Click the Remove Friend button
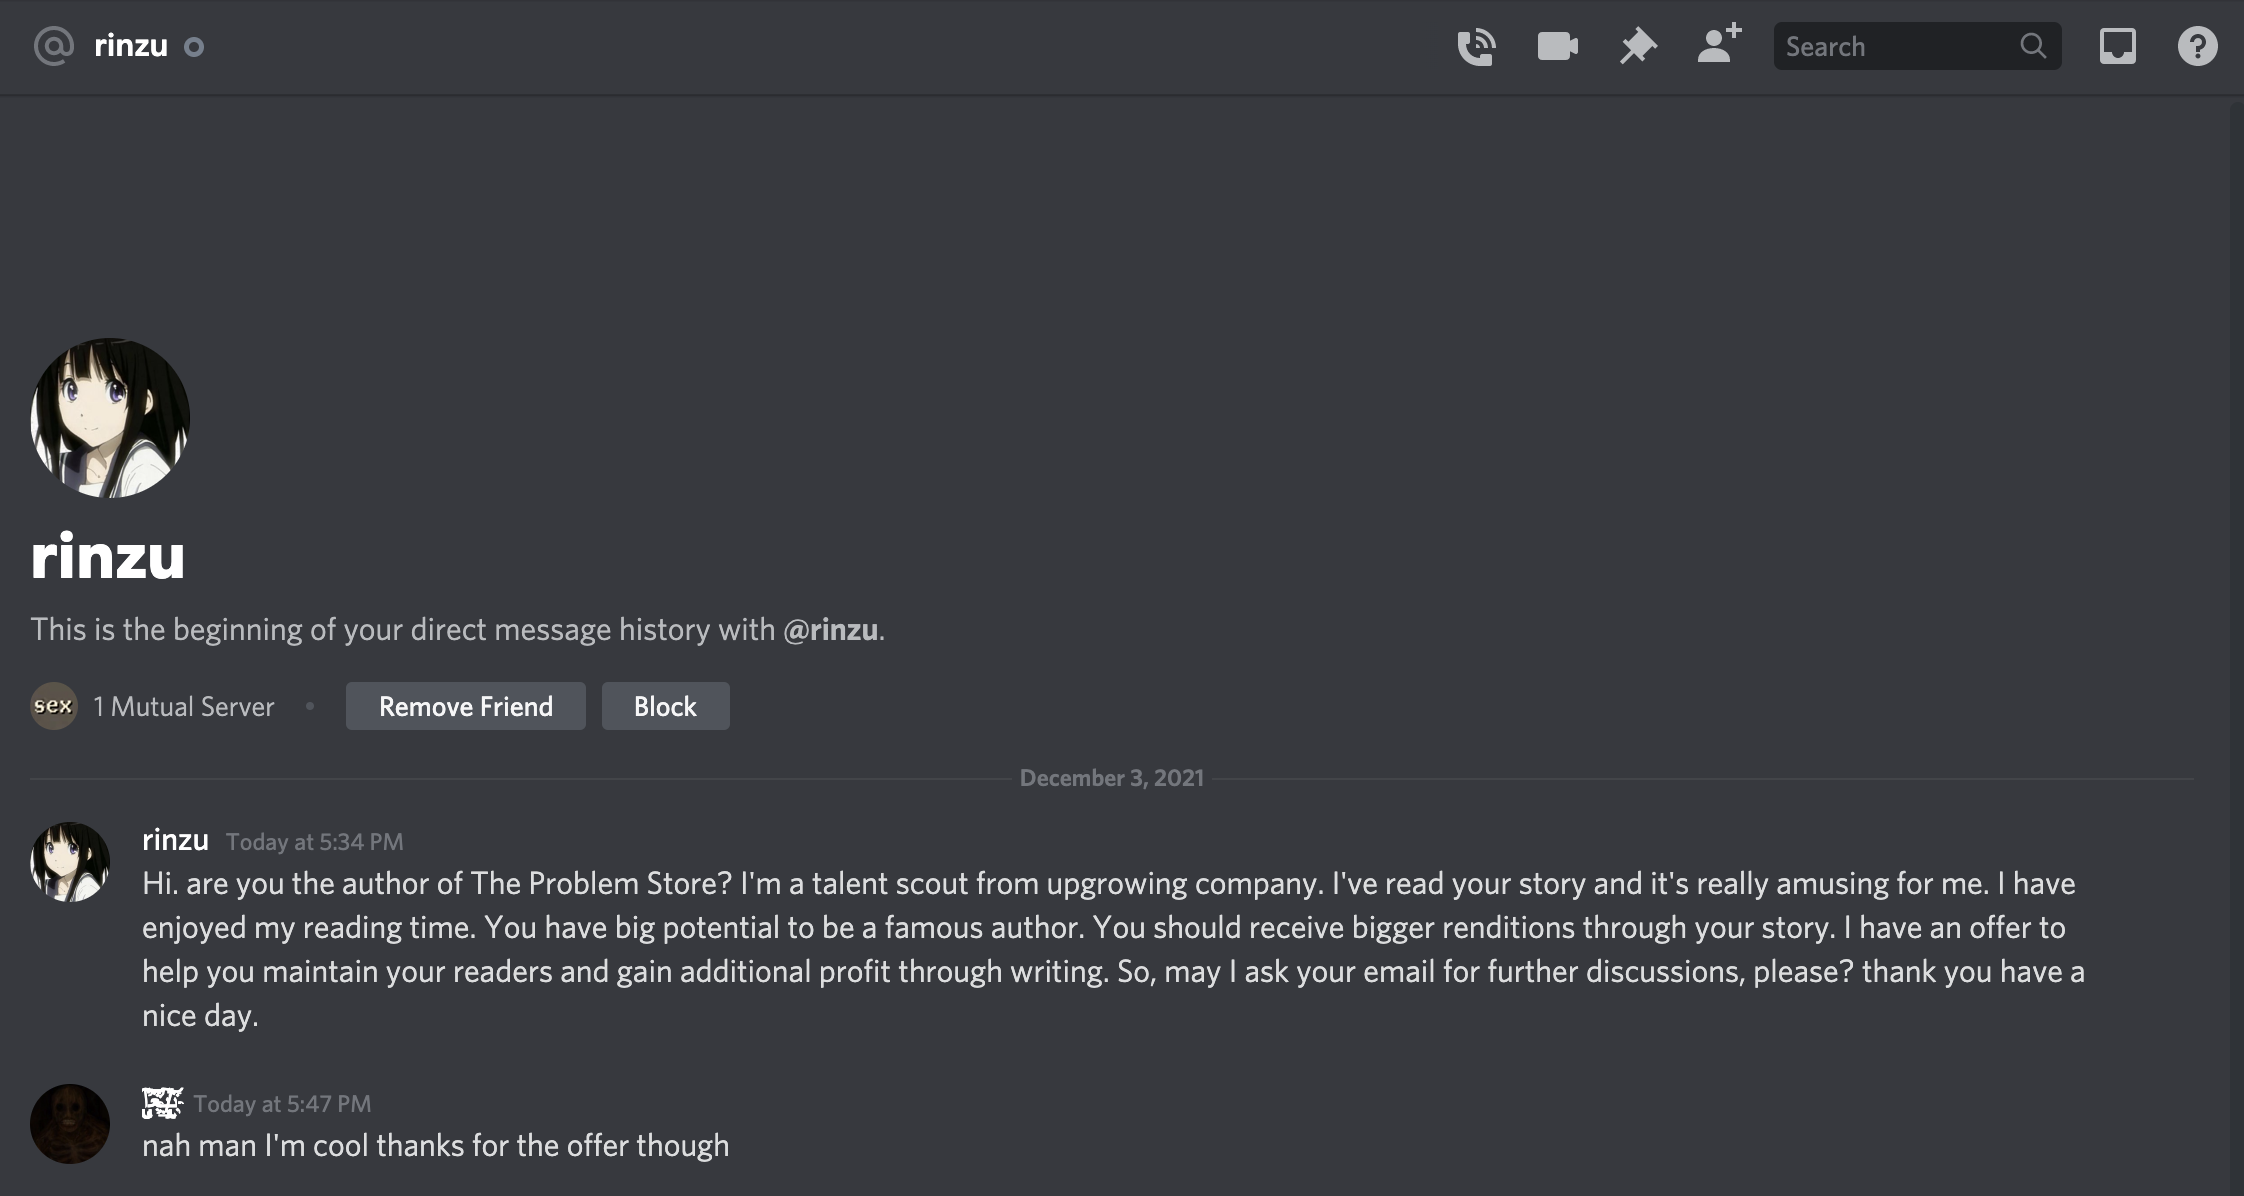The width and height of the screenshot is (2244, 1196). click(465, 706)
